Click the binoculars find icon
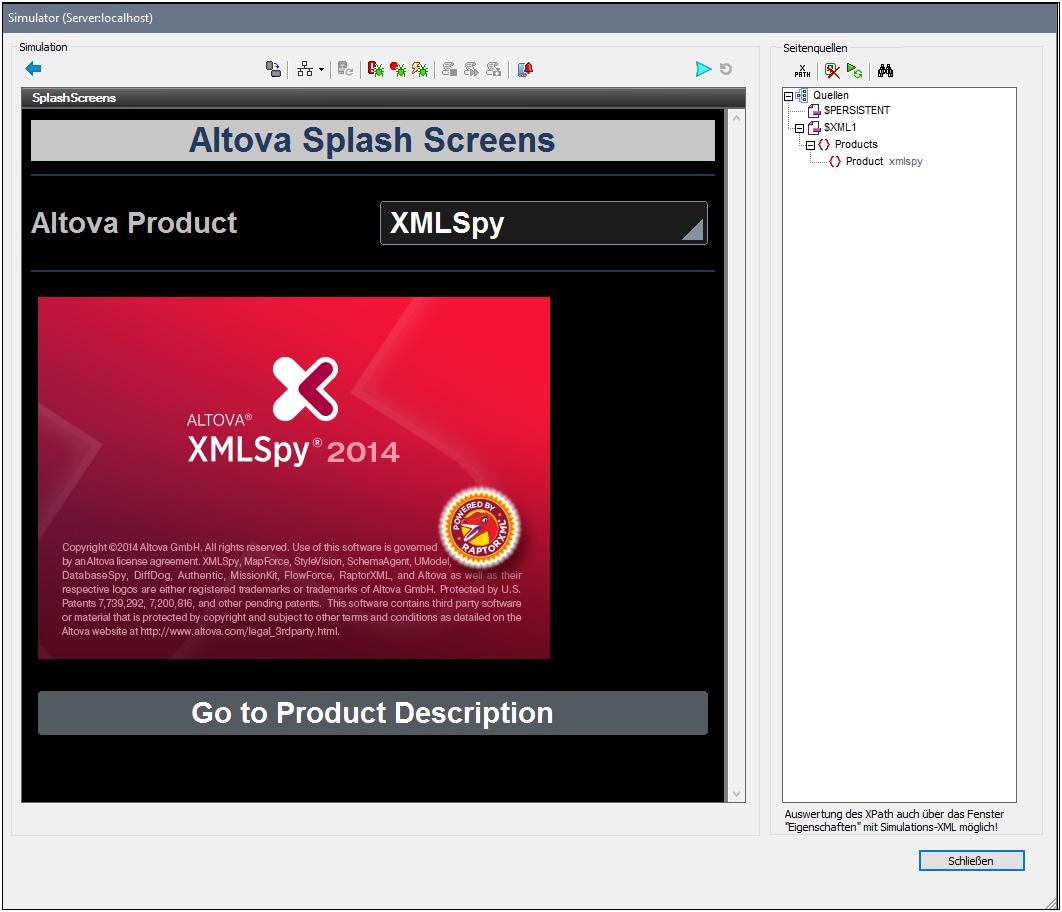 tap(885, 71)
